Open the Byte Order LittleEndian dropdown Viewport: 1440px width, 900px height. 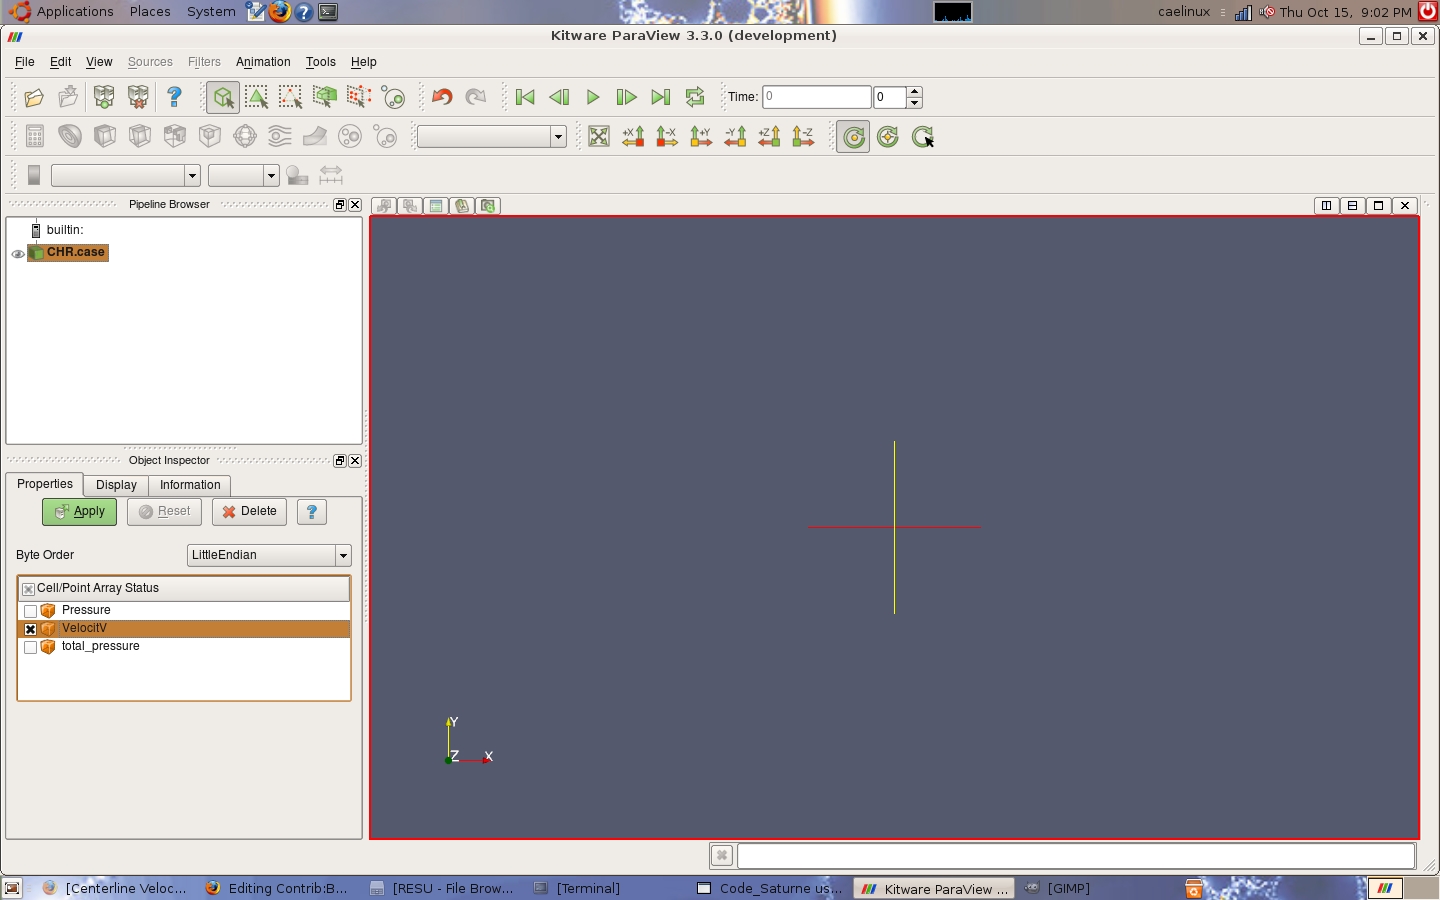tap(269, 555)
